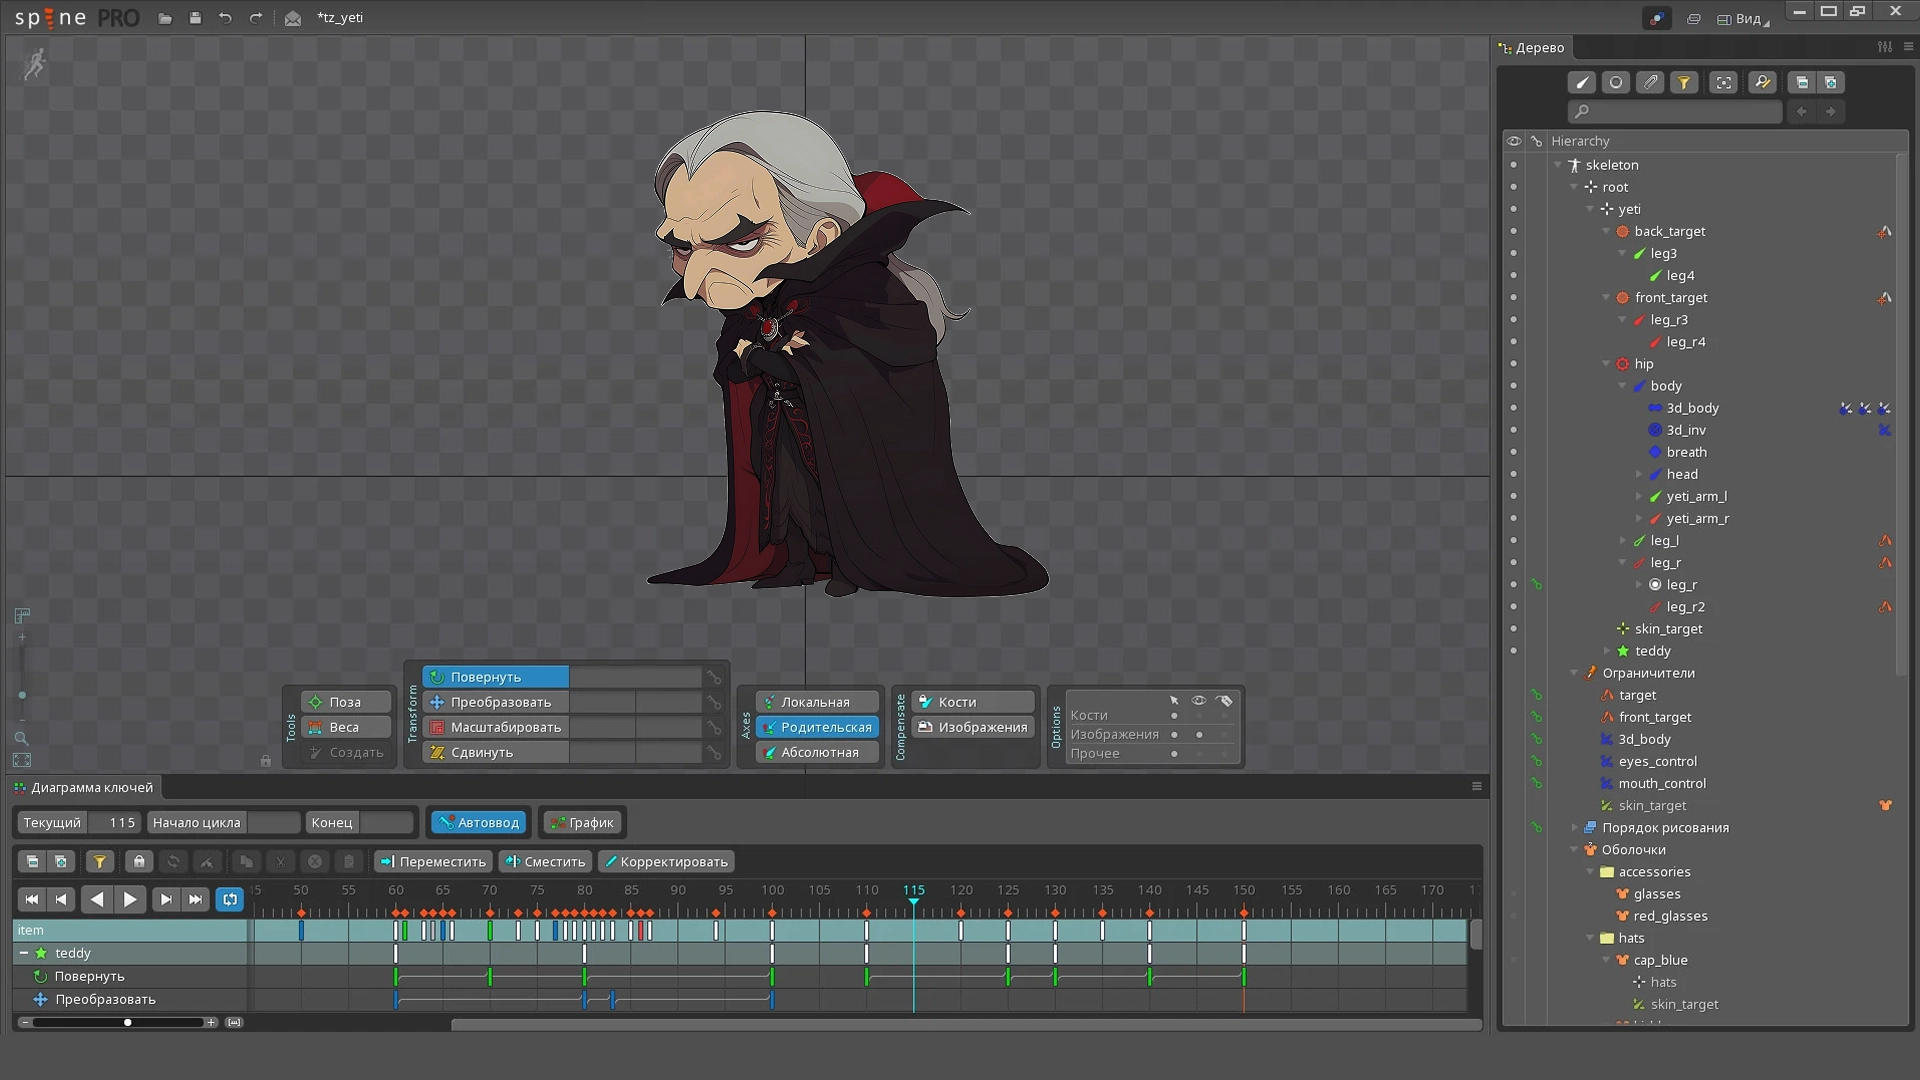Click the animate mode running-man icon

[35, 64]
